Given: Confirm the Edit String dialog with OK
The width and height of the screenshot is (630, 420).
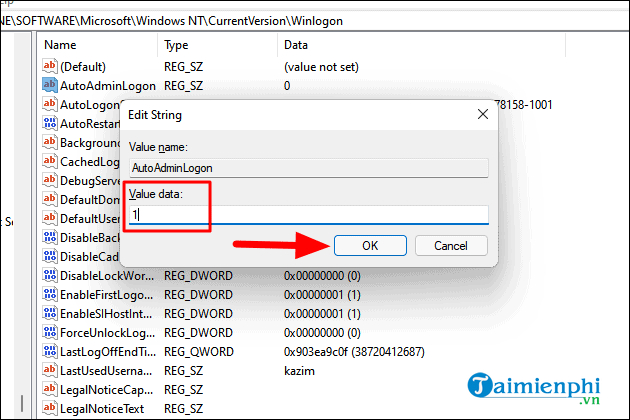Looking at the screenshot, I should click(x=370, y=246).
